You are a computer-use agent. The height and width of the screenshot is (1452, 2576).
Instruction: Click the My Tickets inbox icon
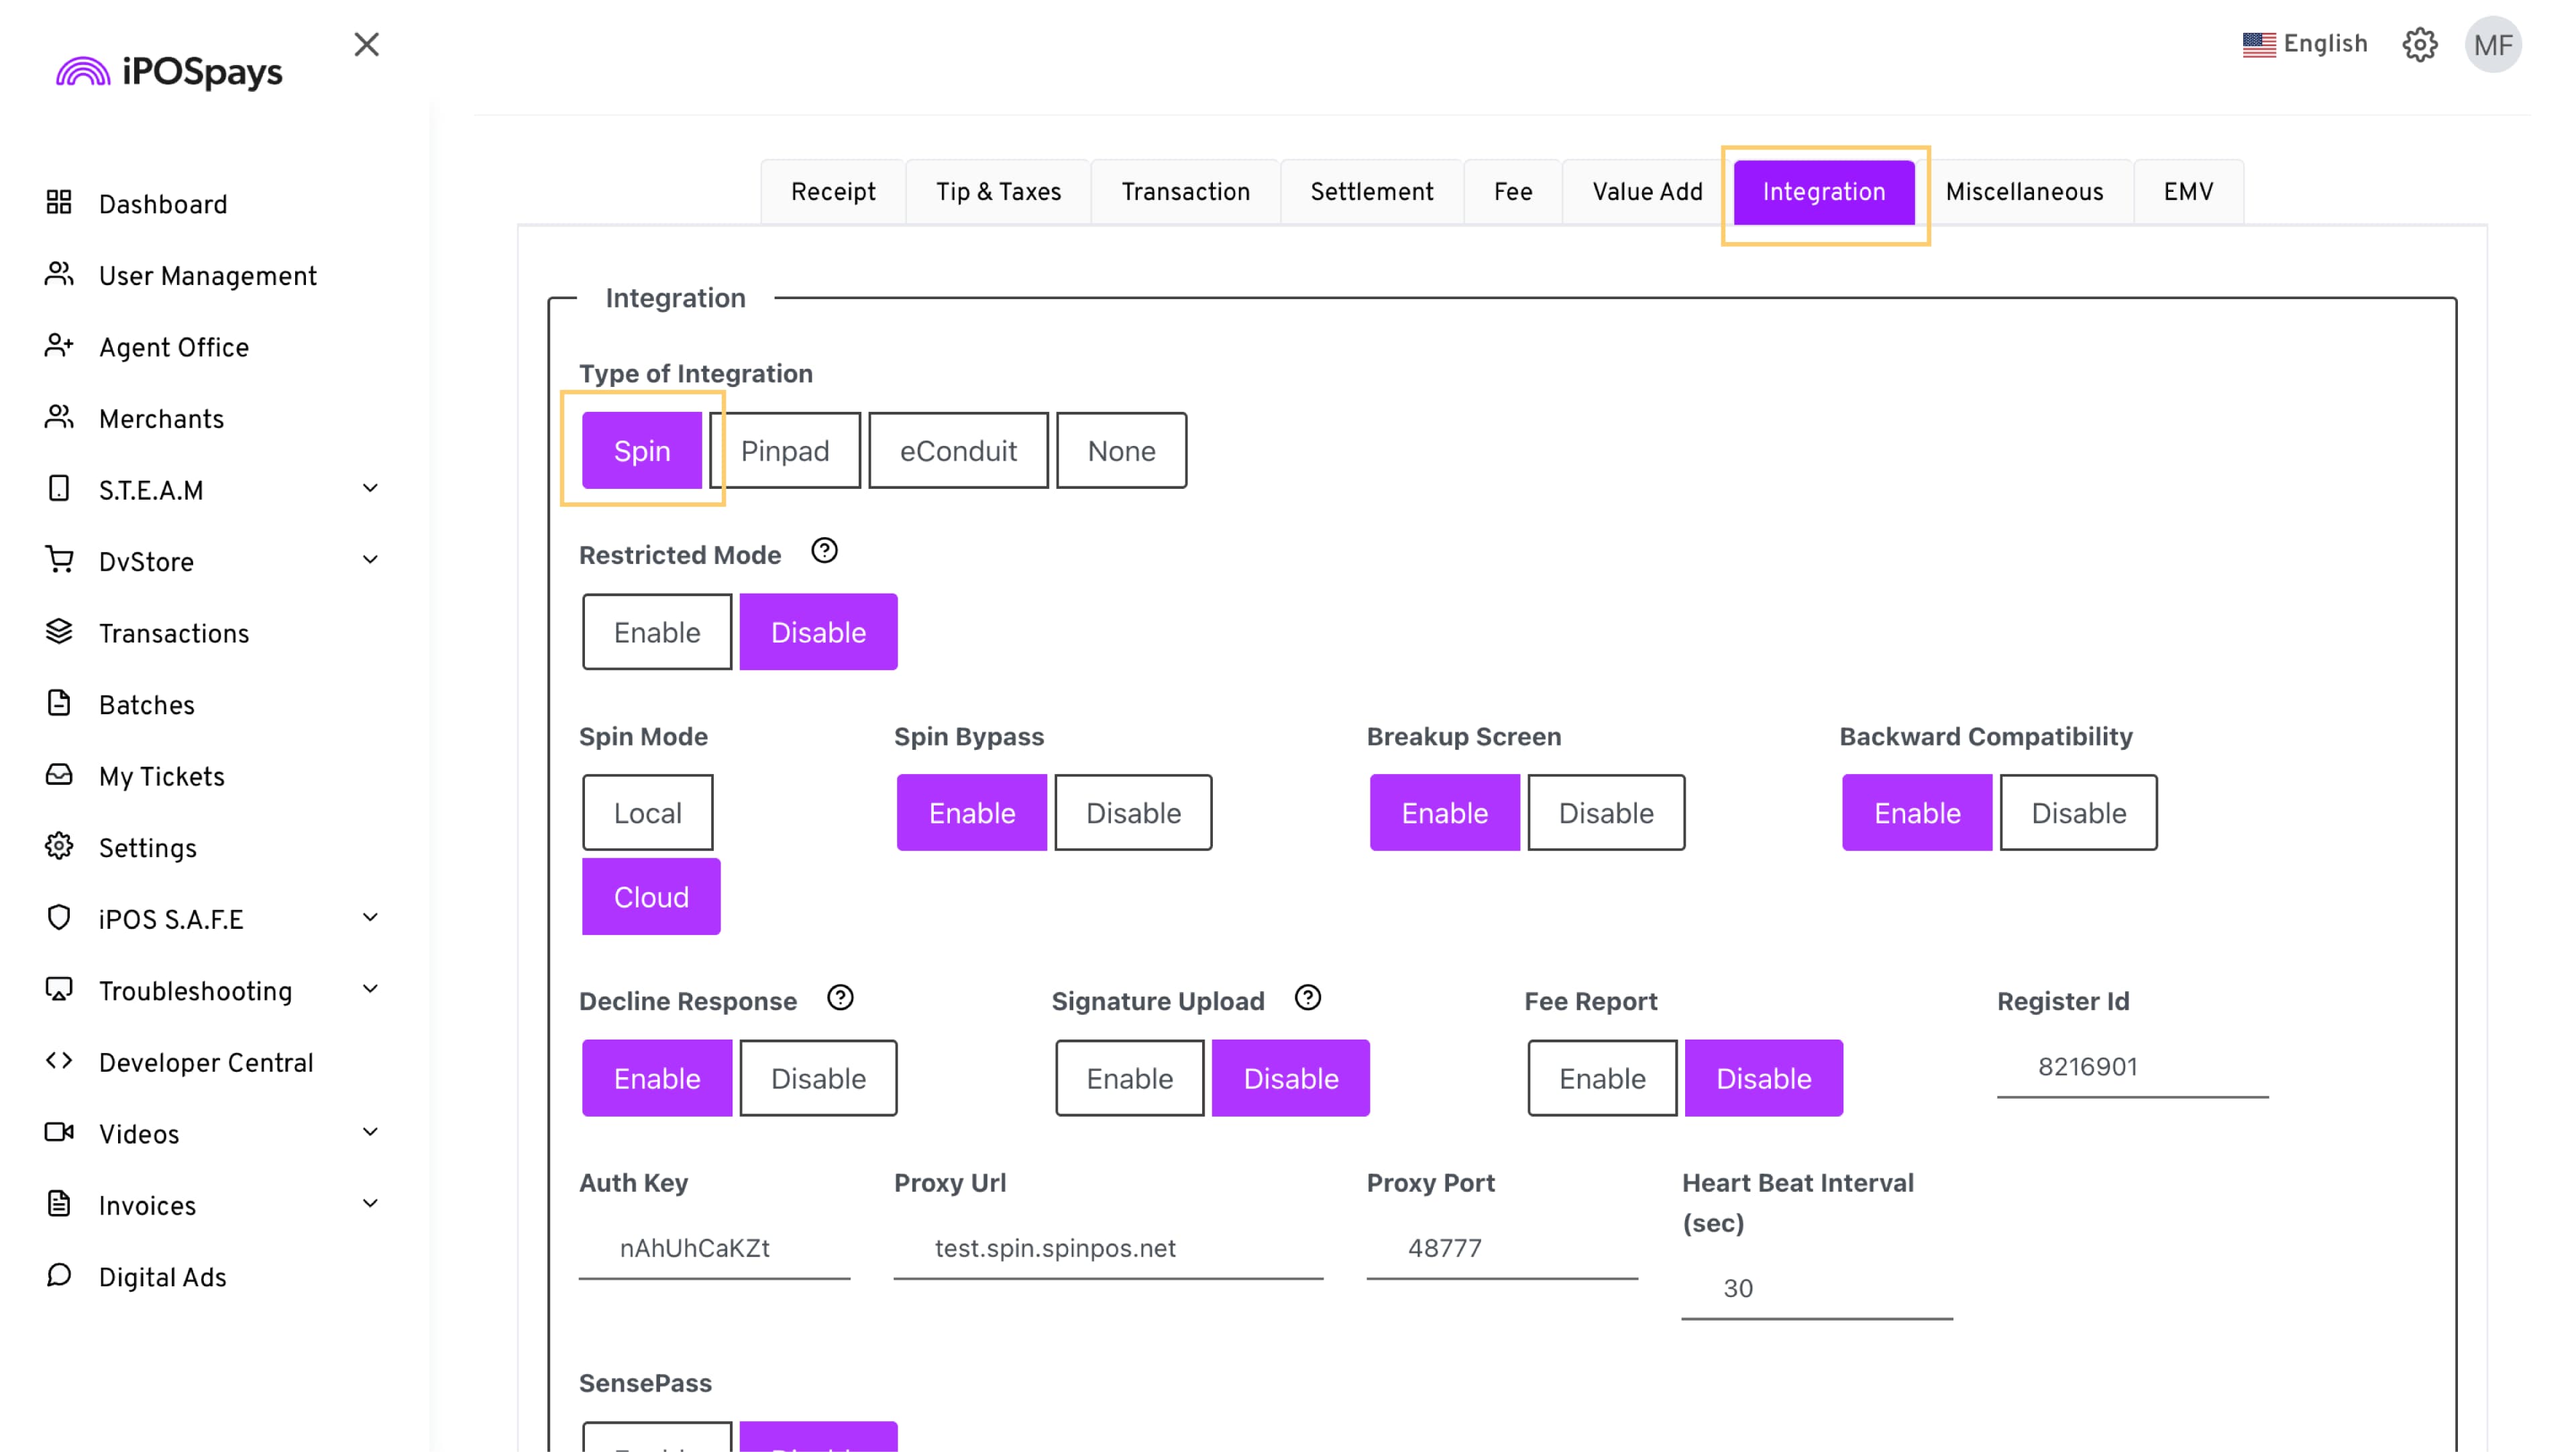point(59,775)
